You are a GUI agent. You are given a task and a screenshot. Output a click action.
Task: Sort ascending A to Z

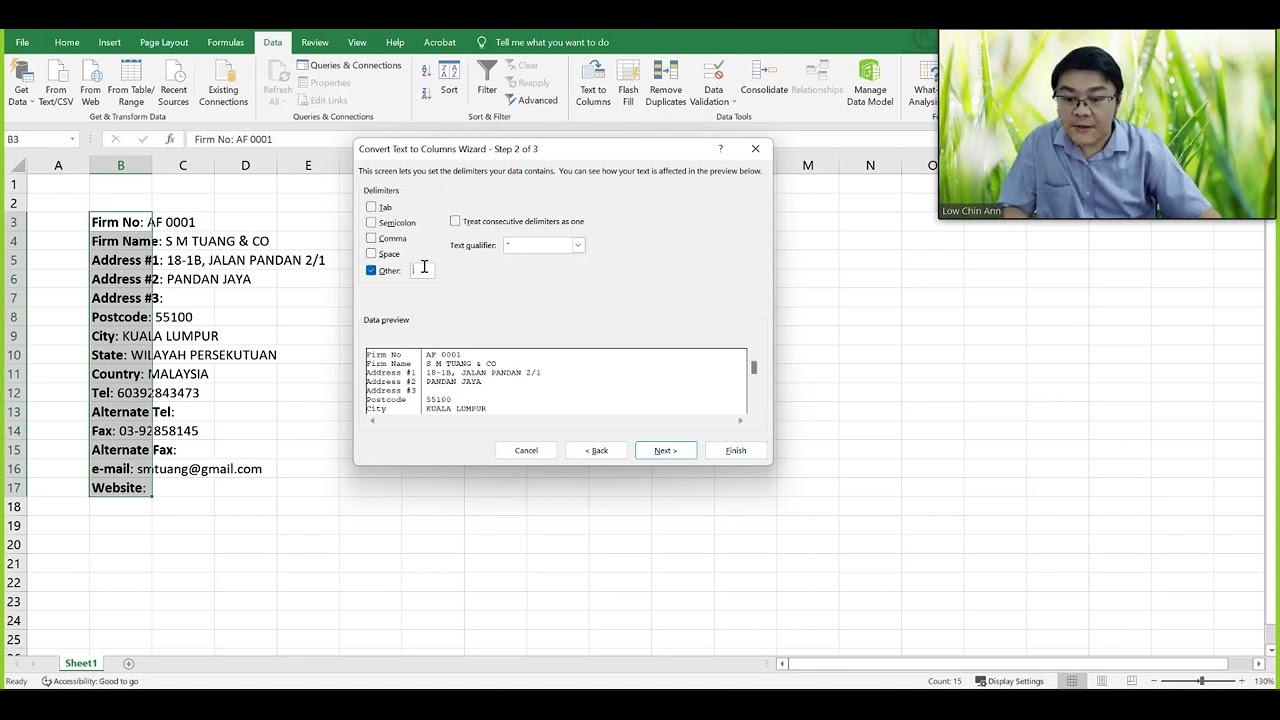[426, 71]
